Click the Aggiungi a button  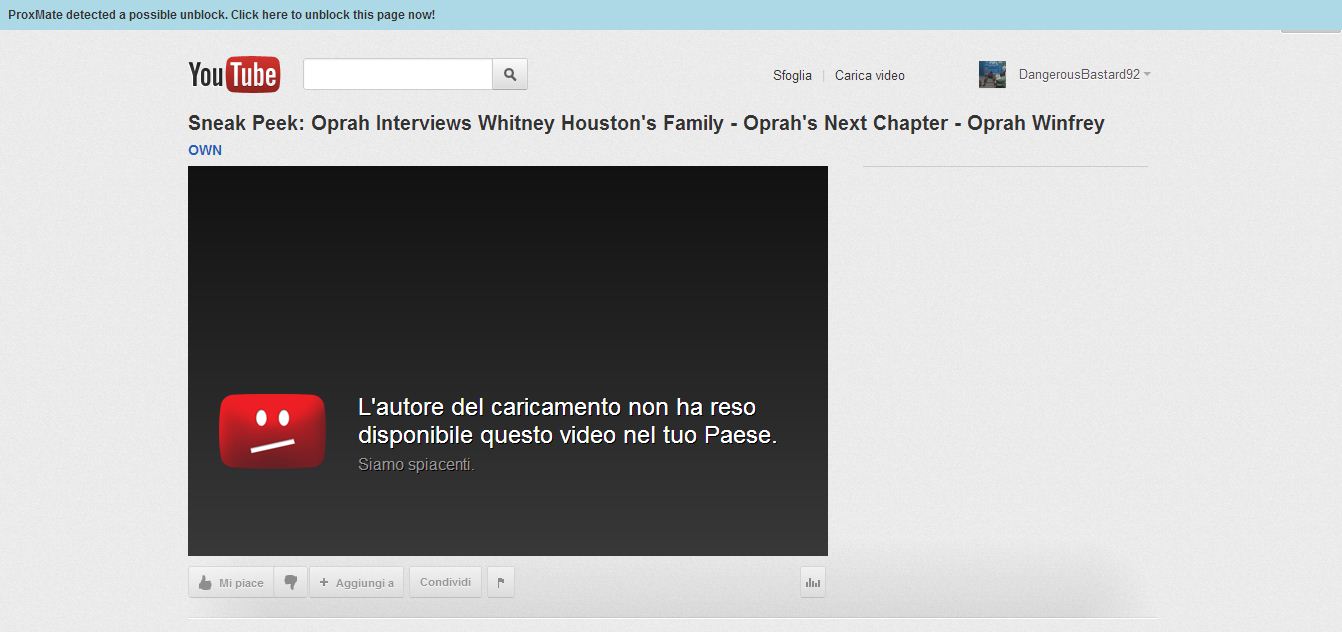[x=357, y=582]
